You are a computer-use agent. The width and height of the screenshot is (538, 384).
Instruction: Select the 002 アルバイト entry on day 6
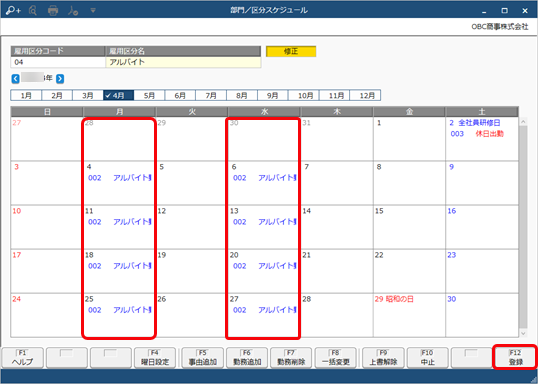(264, 178)
